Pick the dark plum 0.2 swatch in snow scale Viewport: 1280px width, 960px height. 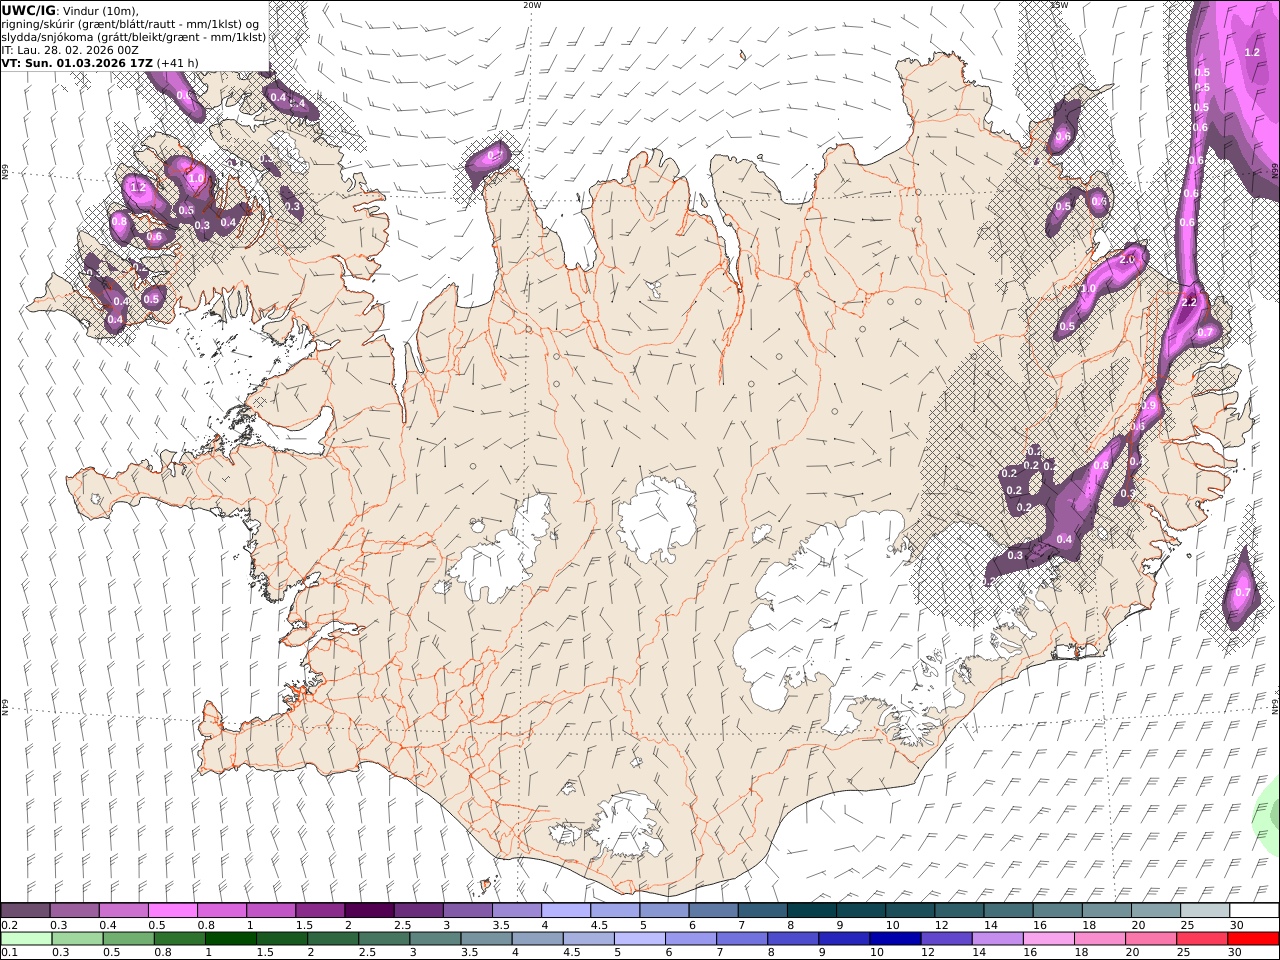pyautogui.click(x=25, y=911)
